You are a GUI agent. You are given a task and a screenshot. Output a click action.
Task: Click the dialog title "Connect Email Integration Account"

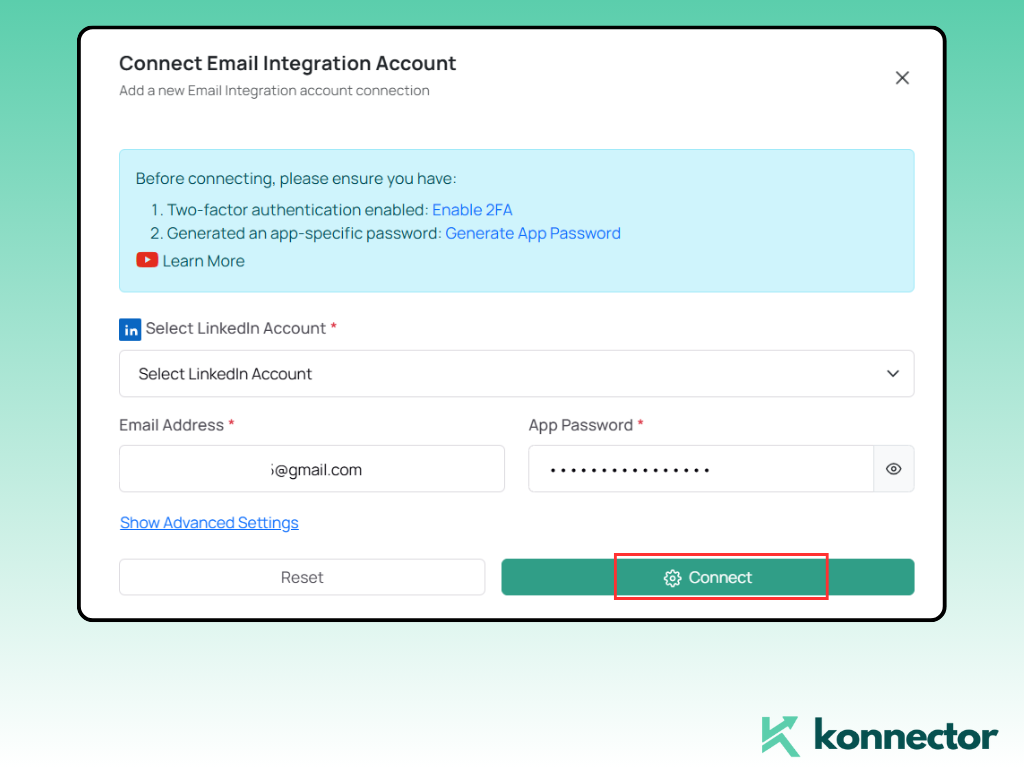click(x=287, y=63)
